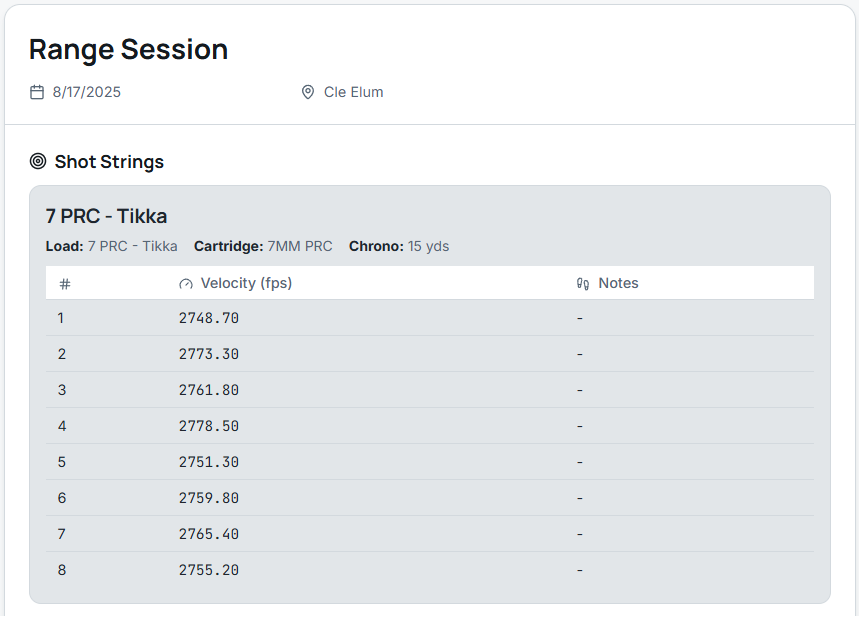This screenshot has height=620, width=859.
Task: Click the Cle Elum location text
Action: click(x=353, y=92)
